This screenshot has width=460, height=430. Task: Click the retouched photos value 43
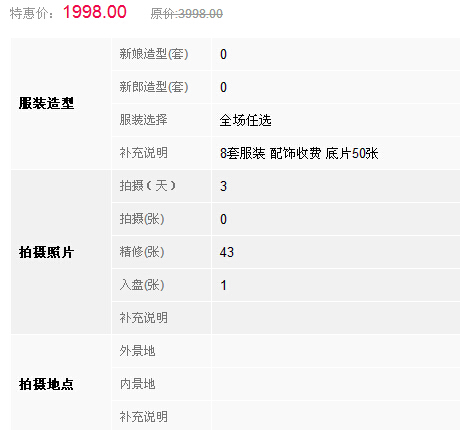coord(227,252)
